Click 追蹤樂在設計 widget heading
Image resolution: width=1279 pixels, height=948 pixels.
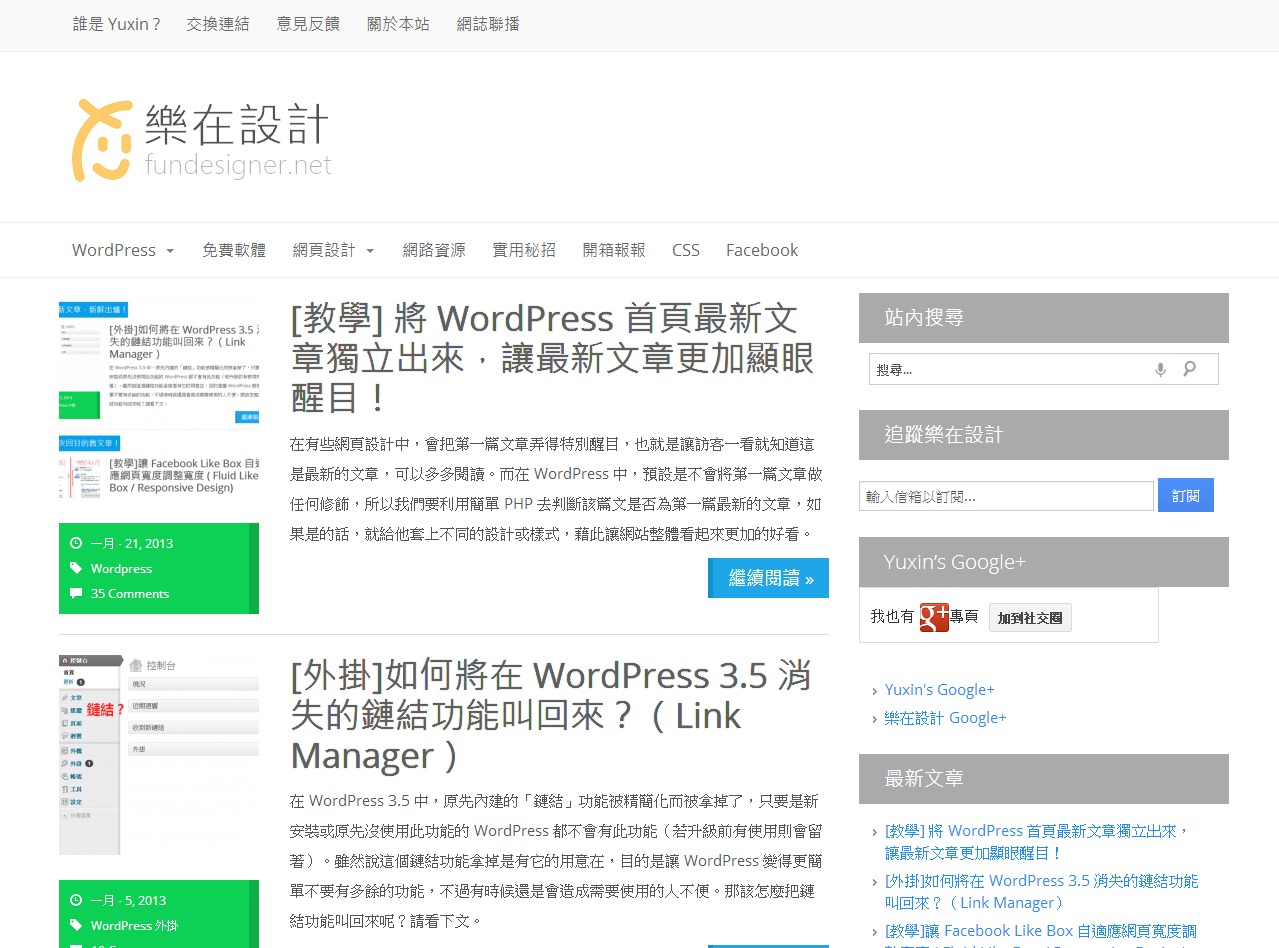[x=1044, y=435]
